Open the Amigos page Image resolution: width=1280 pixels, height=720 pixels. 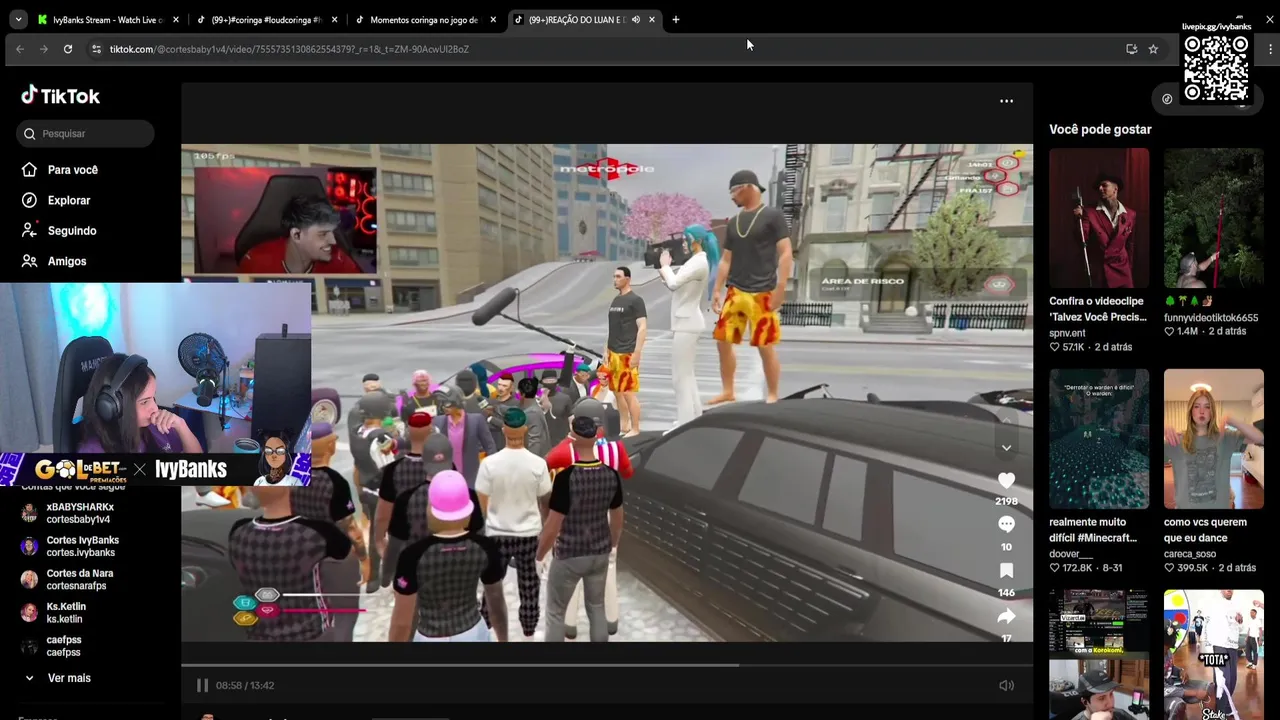tap(66, 261)
